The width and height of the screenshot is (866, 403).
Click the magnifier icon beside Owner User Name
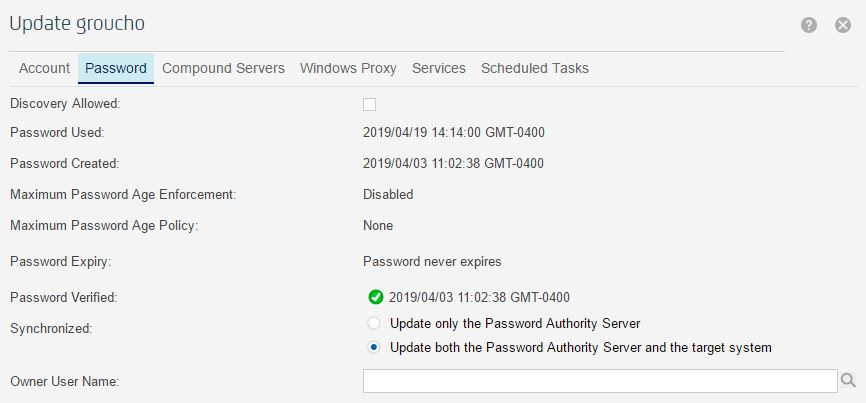coord(848,380)
